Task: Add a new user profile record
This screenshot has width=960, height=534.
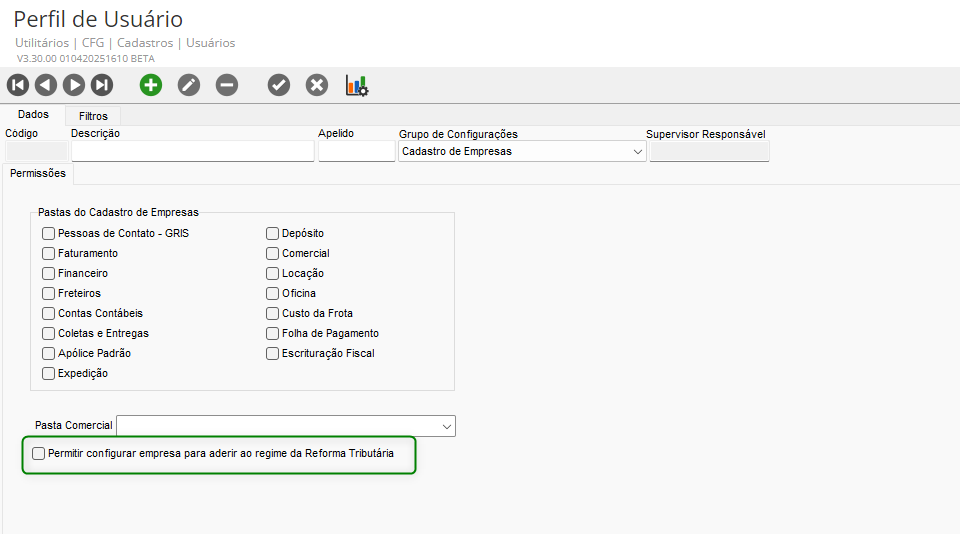Action: coord(151,85)
